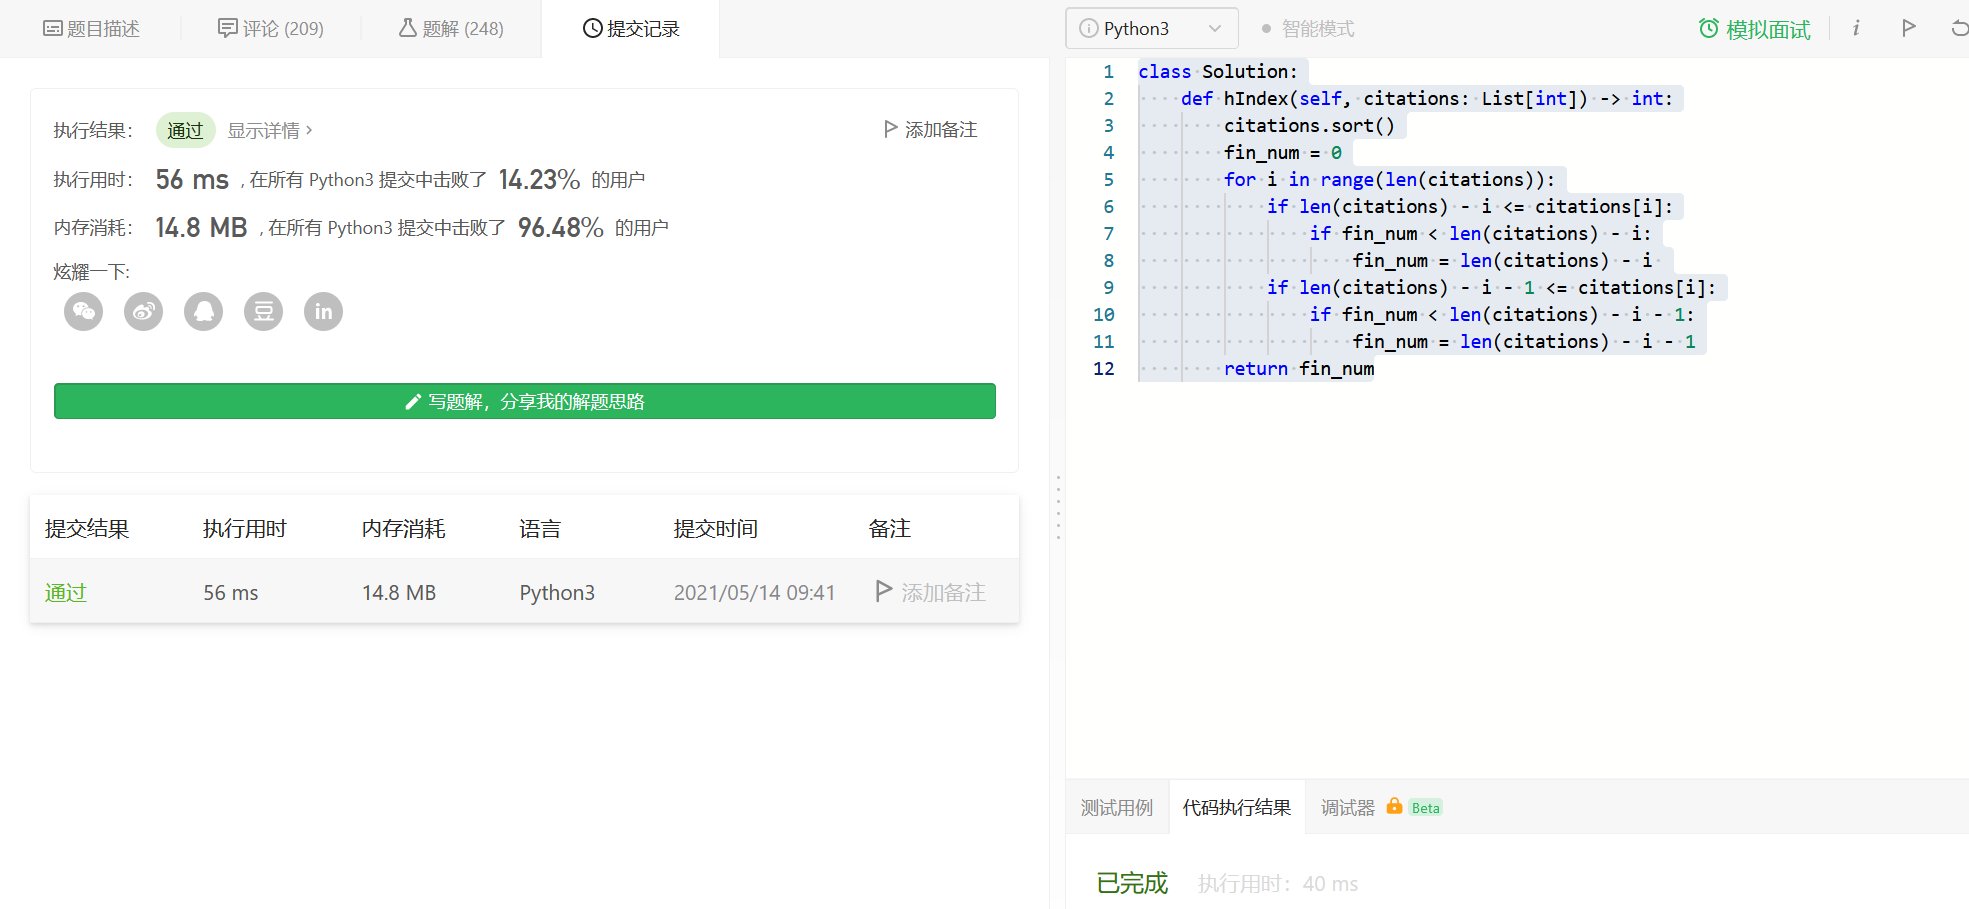Viewport: 1969px width, 909px height.
Task: Click Python3 cell in submissions table
Action: [x=557, y=593]
